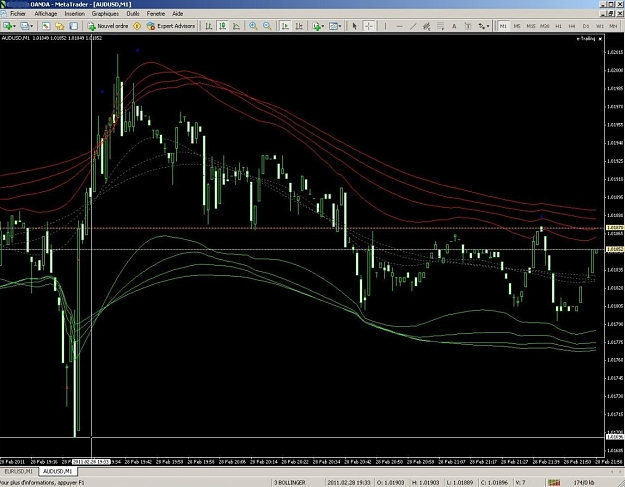Open the Outils menu
The width and height of the screenshot is (625, 487).
(133, 14)
